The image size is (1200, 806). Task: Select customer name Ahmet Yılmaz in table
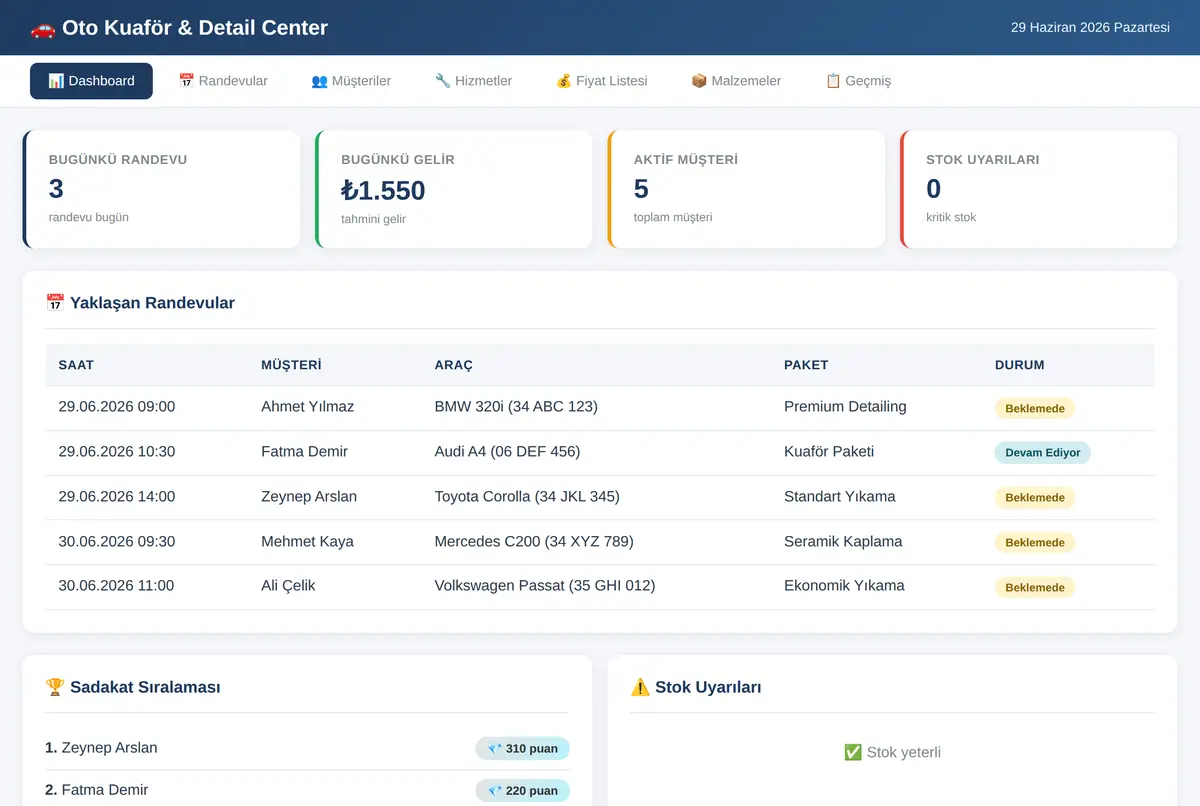click(x=307, y=407)
